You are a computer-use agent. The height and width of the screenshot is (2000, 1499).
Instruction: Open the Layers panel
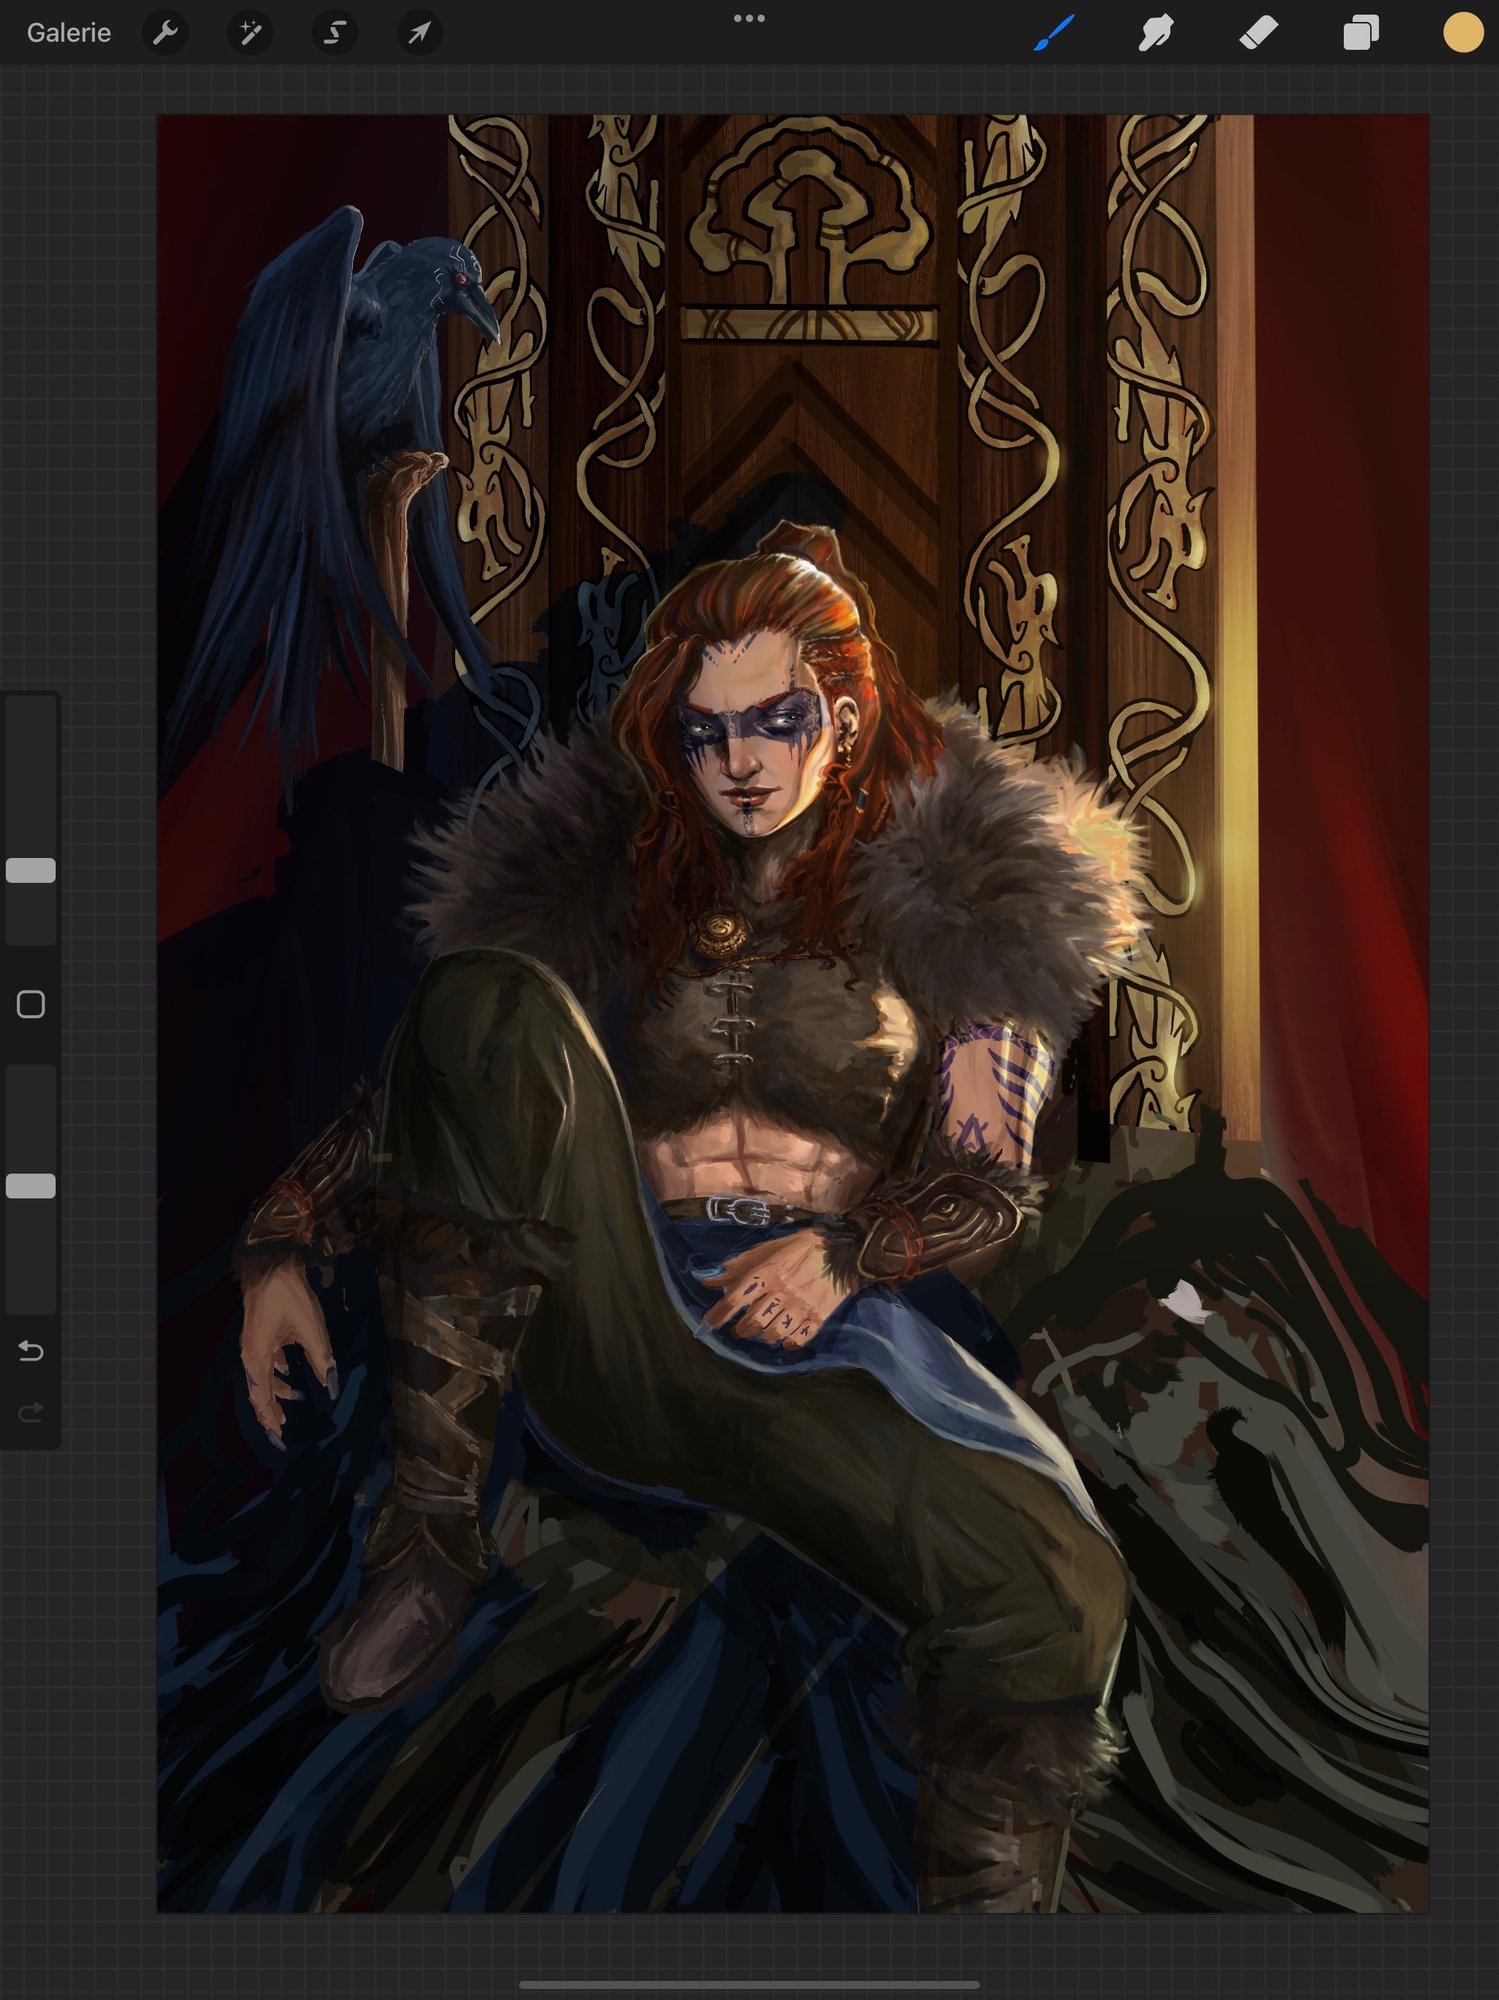tap(1360, 33)
